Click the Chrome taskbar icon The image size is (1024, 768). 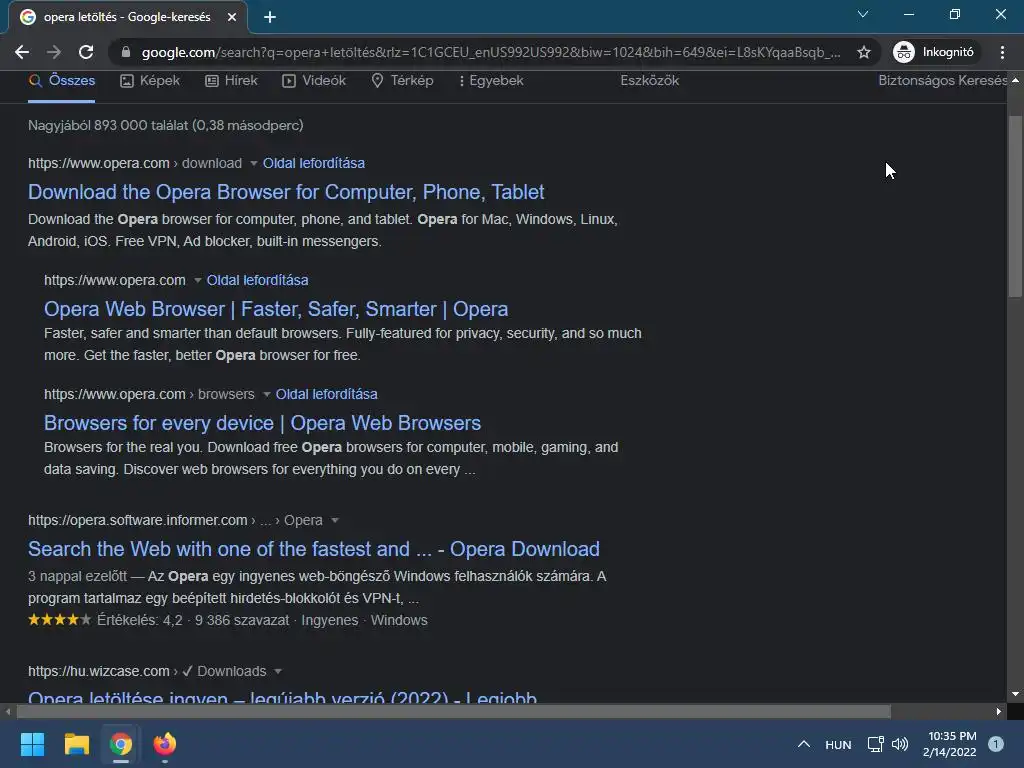(x=121, y=744)
